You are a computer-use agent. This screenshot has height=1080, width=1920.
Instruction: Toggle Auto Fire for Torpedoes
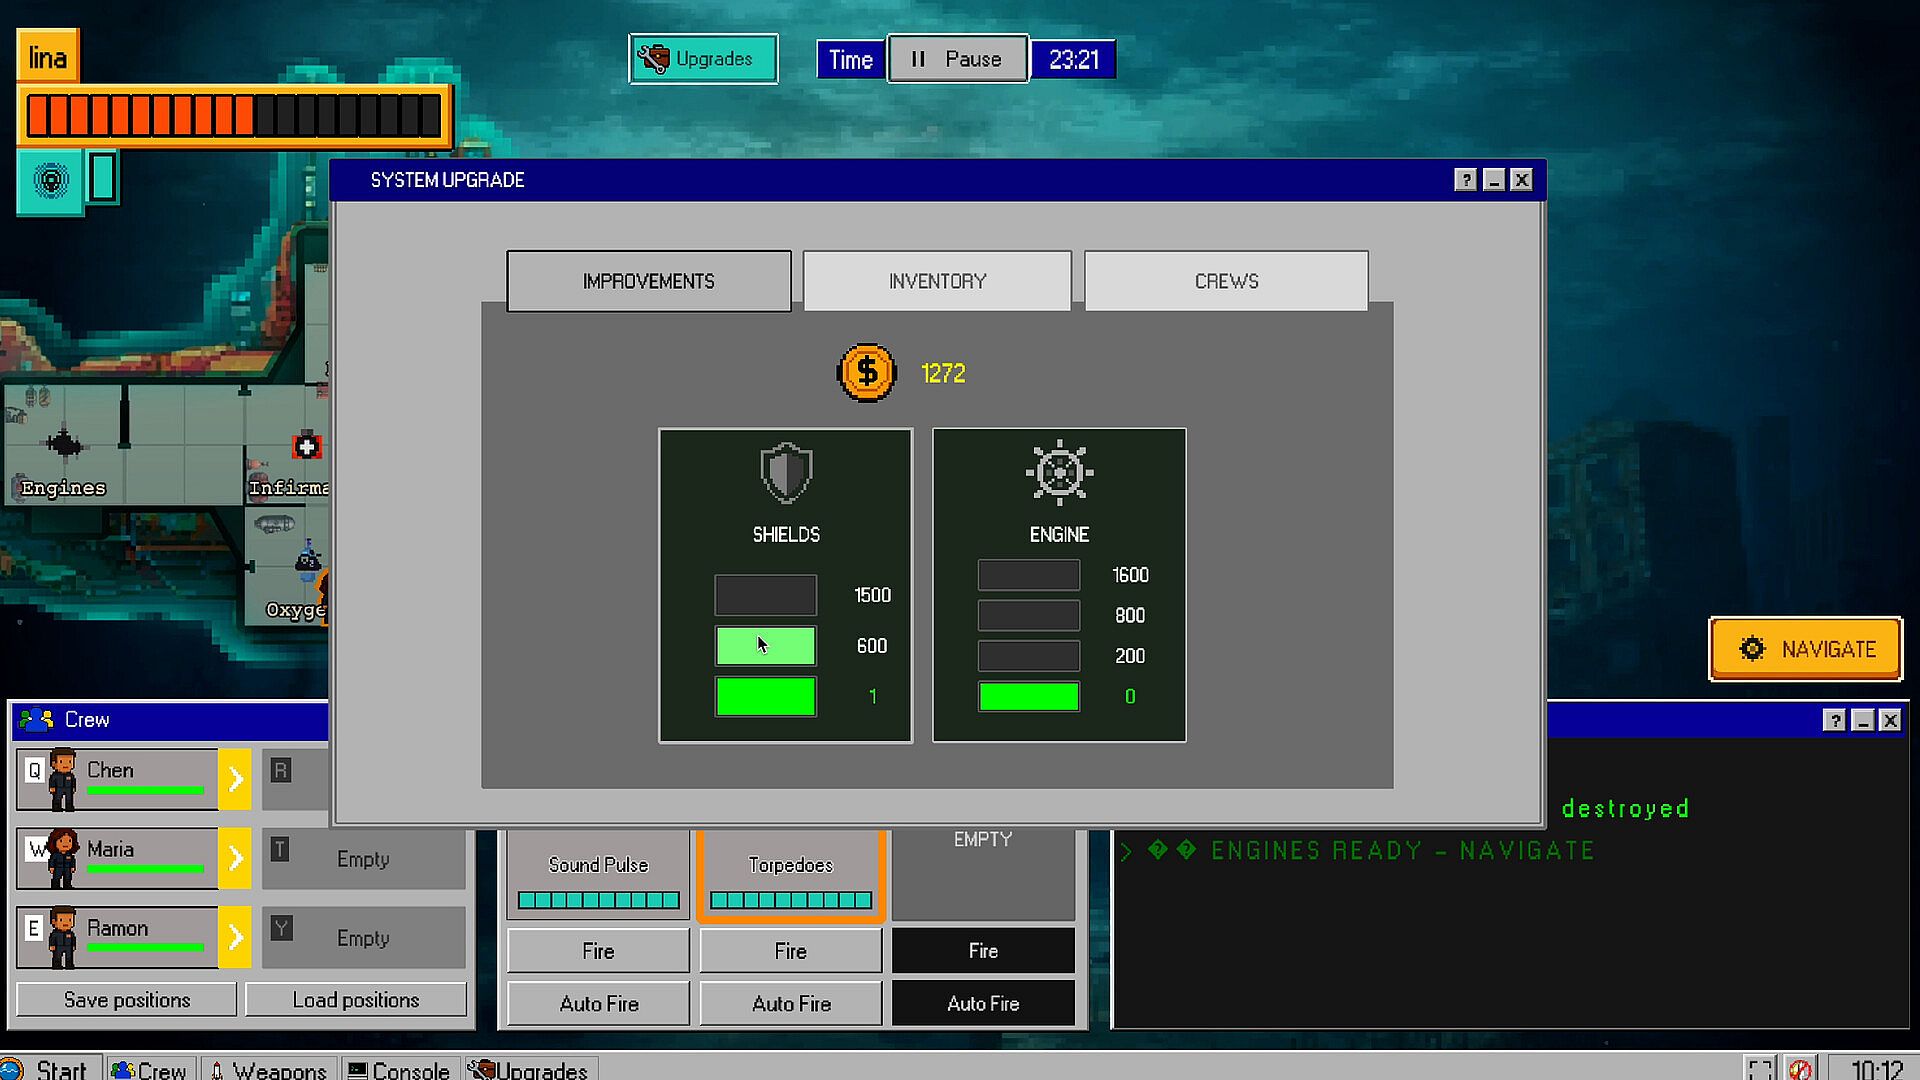790,1003
